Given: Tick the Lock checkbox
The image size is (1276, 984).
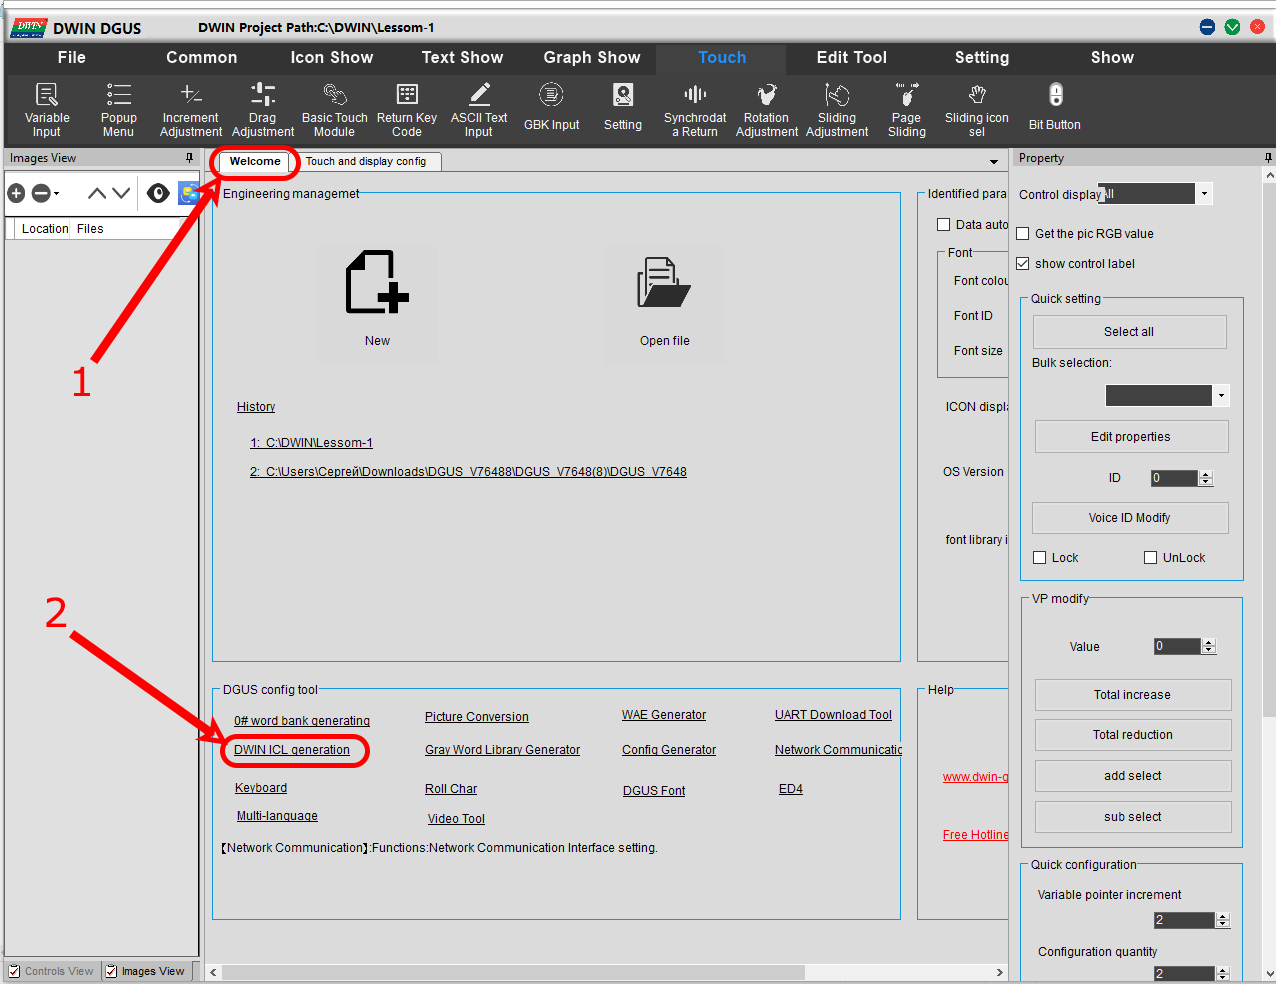Looking at the screenshot, I should (x=1040, y=557).
